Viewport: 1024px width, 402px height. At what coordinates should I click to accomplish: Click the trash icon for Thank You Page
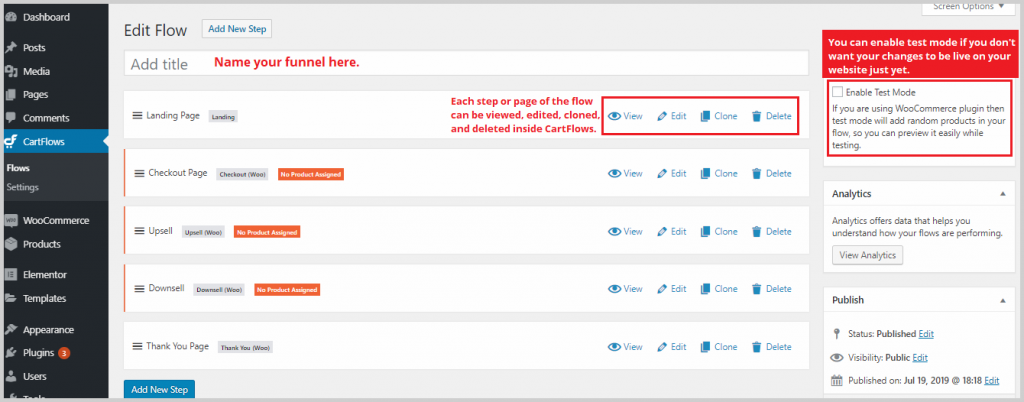(756, 347)
